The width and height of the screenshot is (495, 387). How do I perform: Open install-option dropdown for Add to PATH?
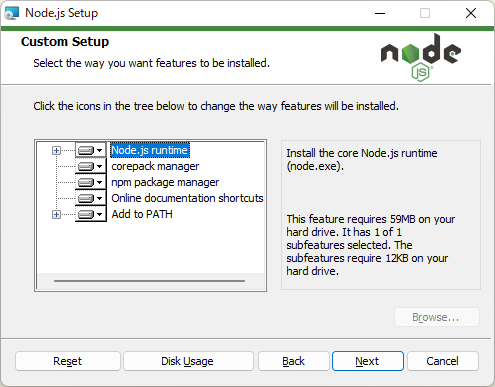91,214
